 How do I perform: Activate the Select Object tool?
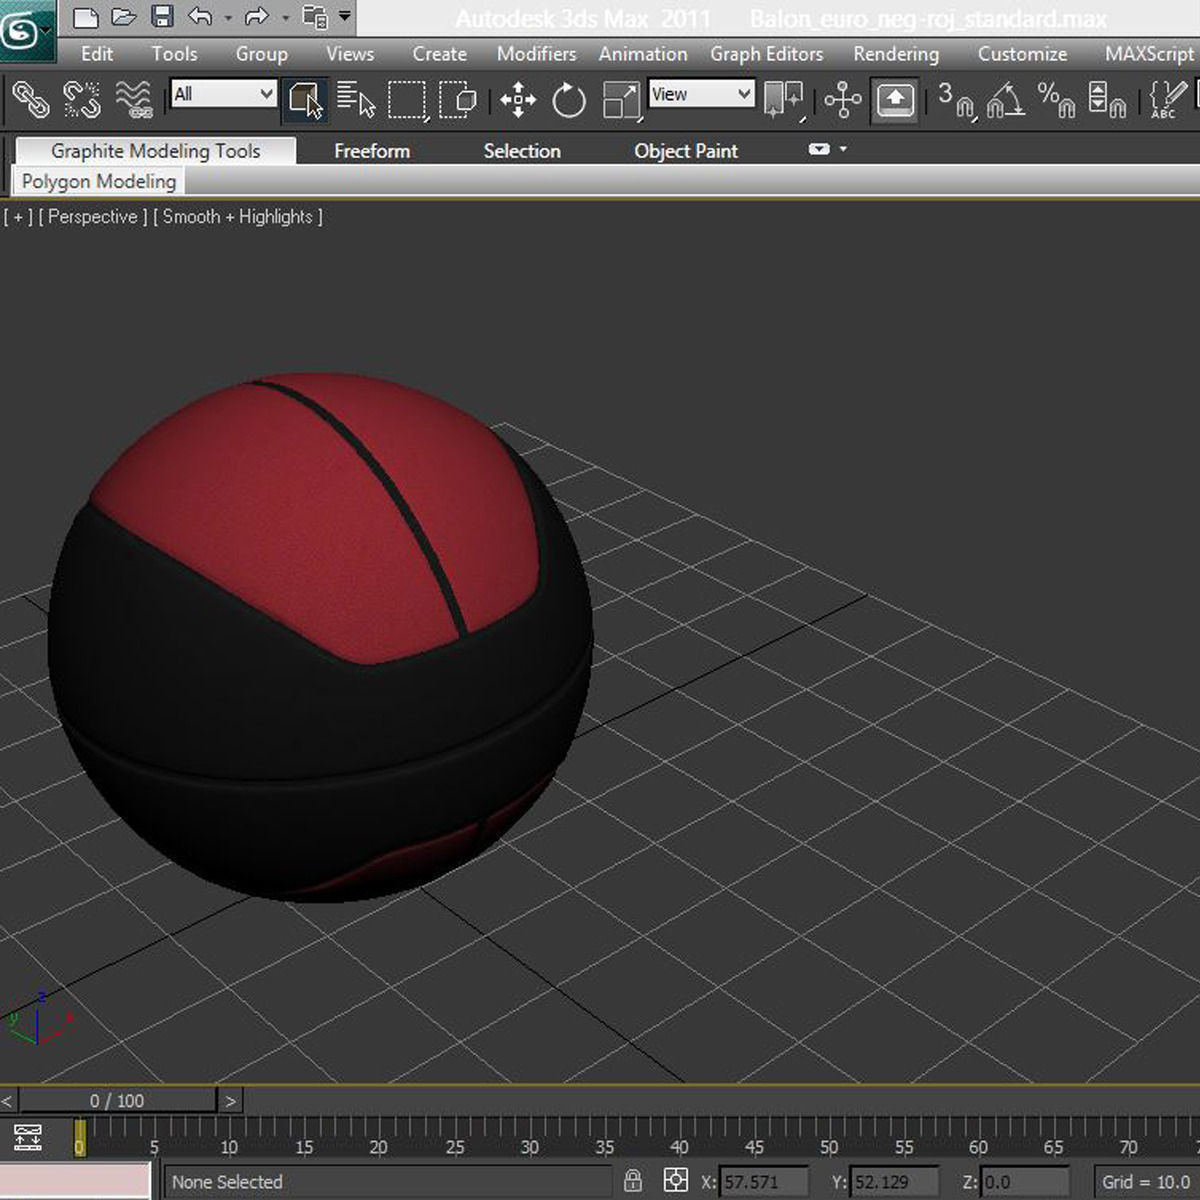pyautogui.click(x=305, y=100)
